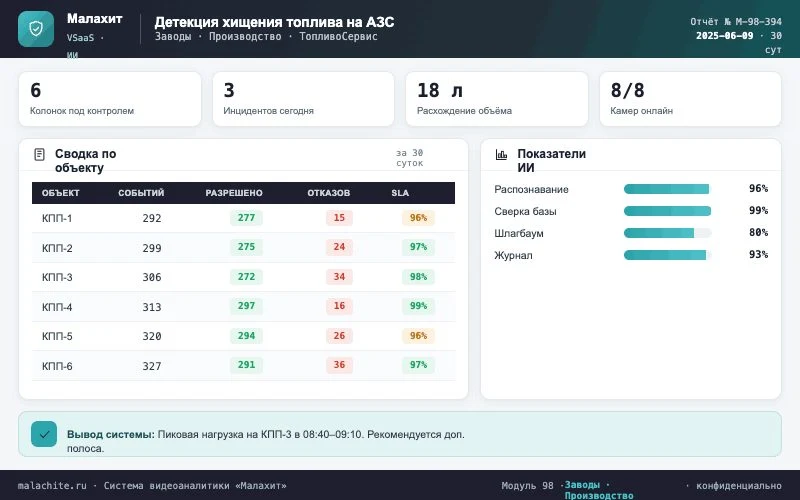
Task: Click the за 30 суток period label
Action: click(x=410, y=158)
